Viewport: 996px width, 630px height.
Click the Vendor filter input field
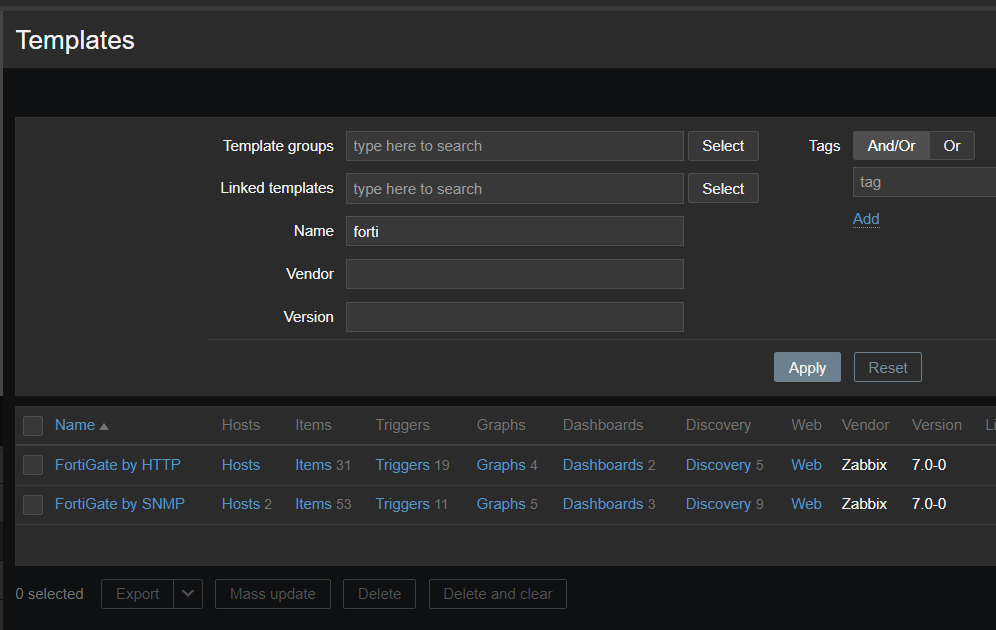click(514, 274)
